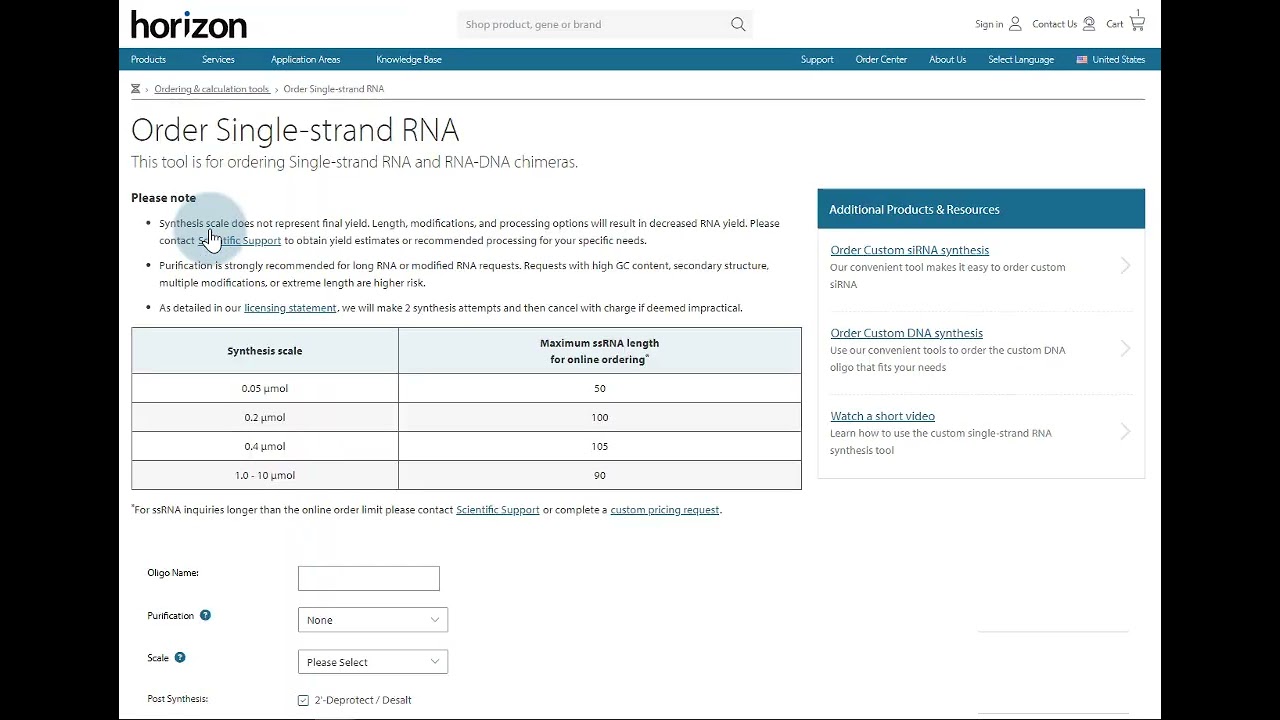The image size is (1280, 720).
Task: Click the Scale help question icon
Action: click(180, 657)
